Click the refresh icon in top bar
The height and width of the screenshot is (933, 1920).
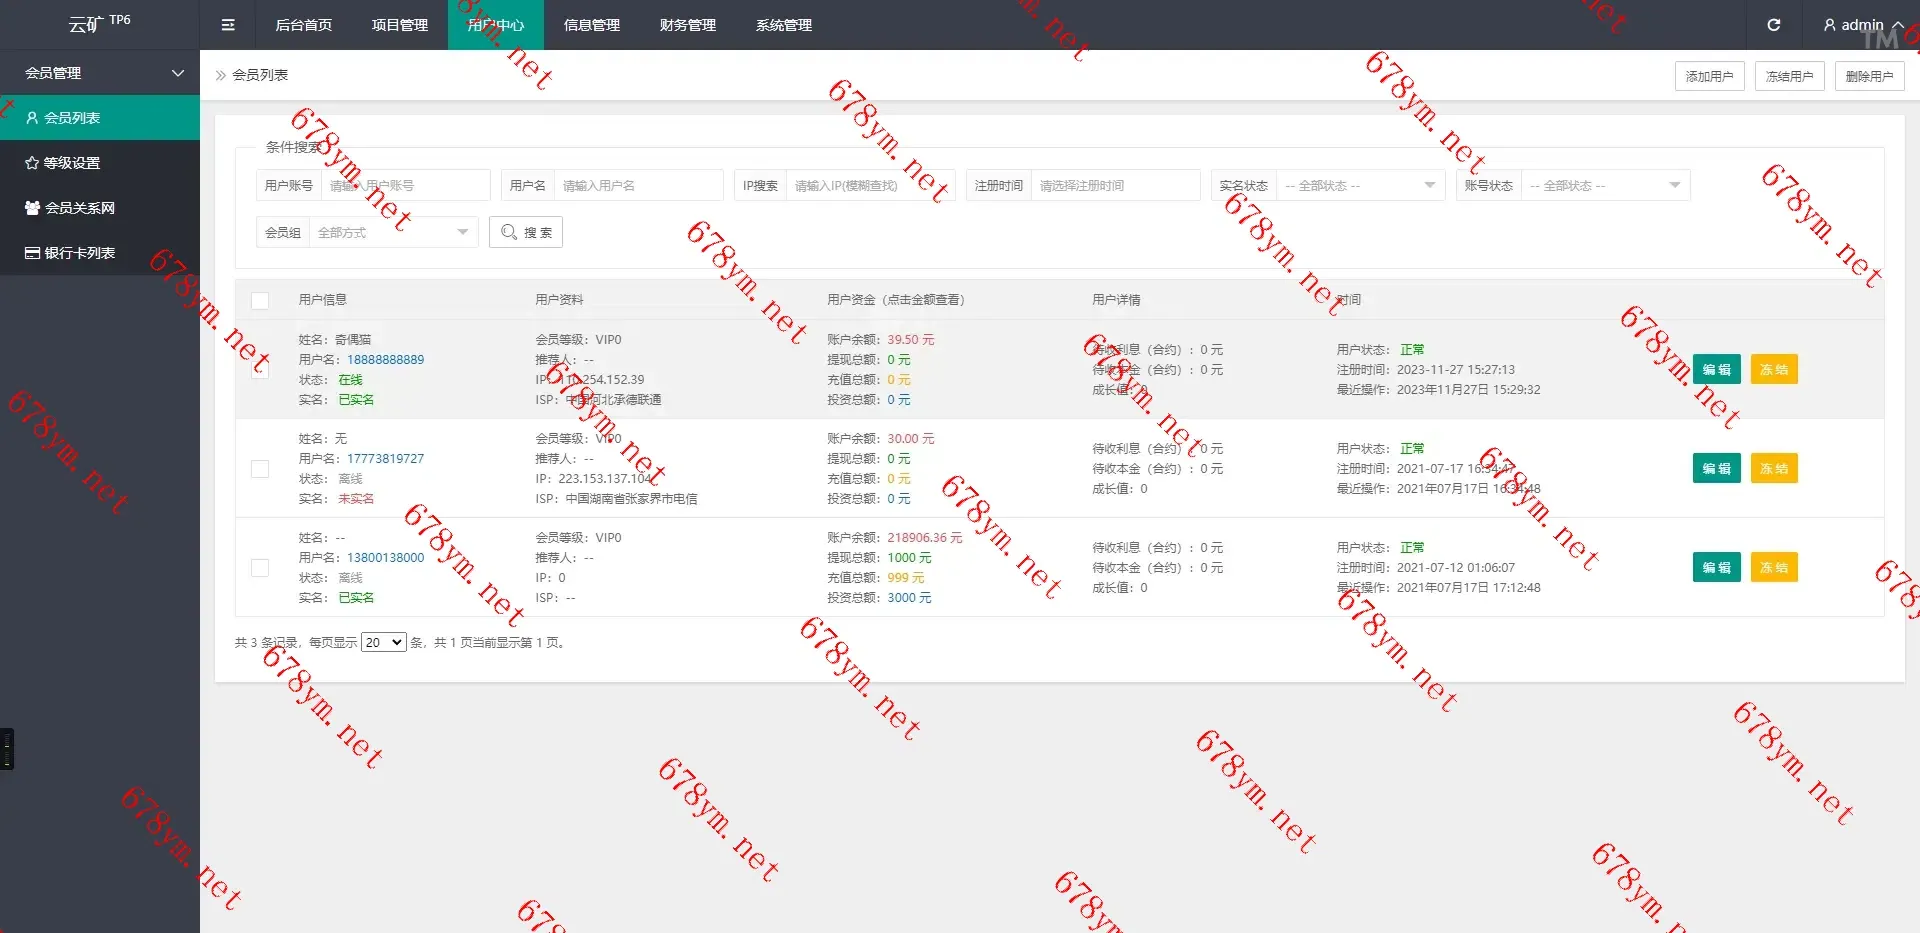coord(1773,25)
